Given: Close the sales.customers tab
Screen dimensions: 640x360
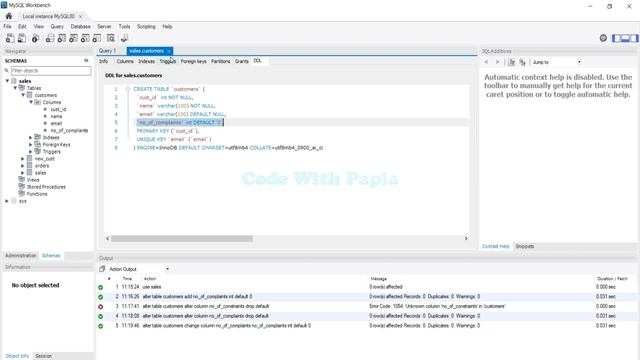Looking at the screenshot, I should point(169,51).
